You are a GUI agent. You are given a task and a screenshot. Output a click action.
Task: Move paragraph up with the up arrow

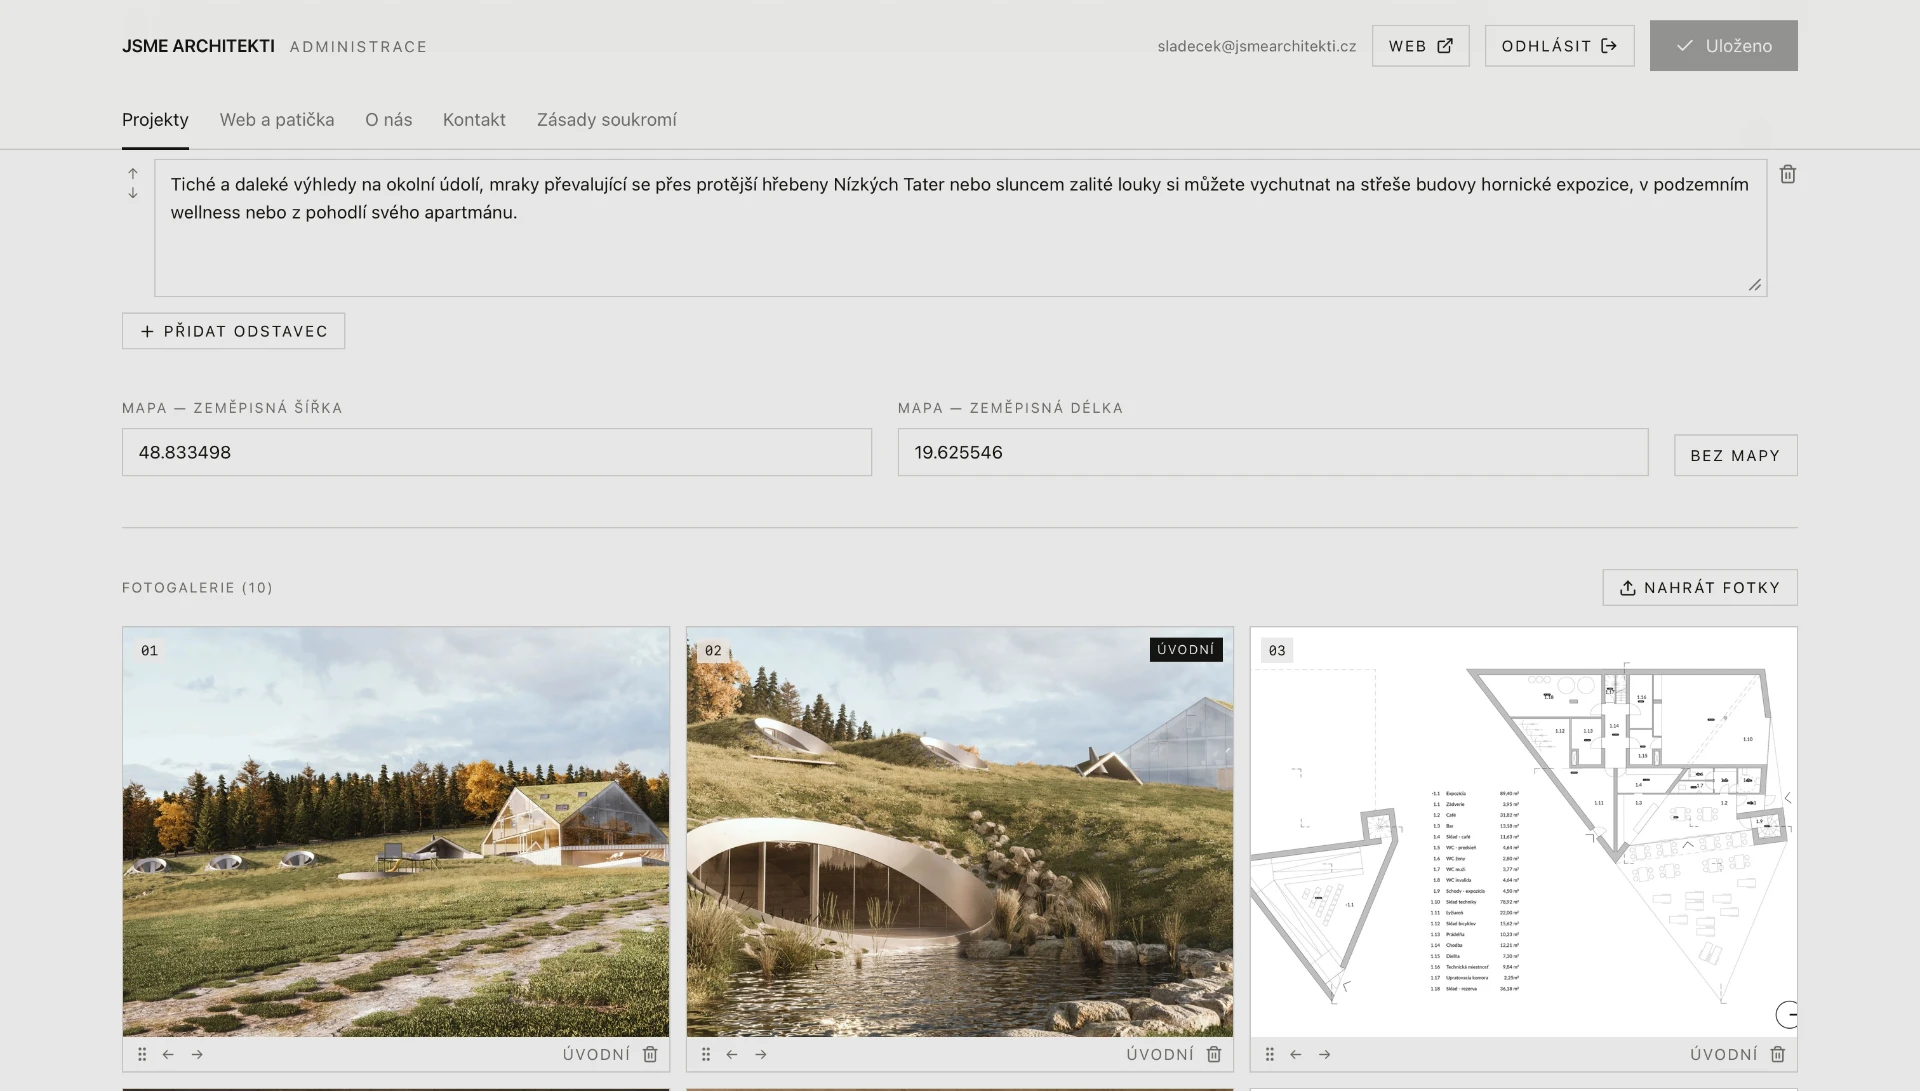coord(133,174)
